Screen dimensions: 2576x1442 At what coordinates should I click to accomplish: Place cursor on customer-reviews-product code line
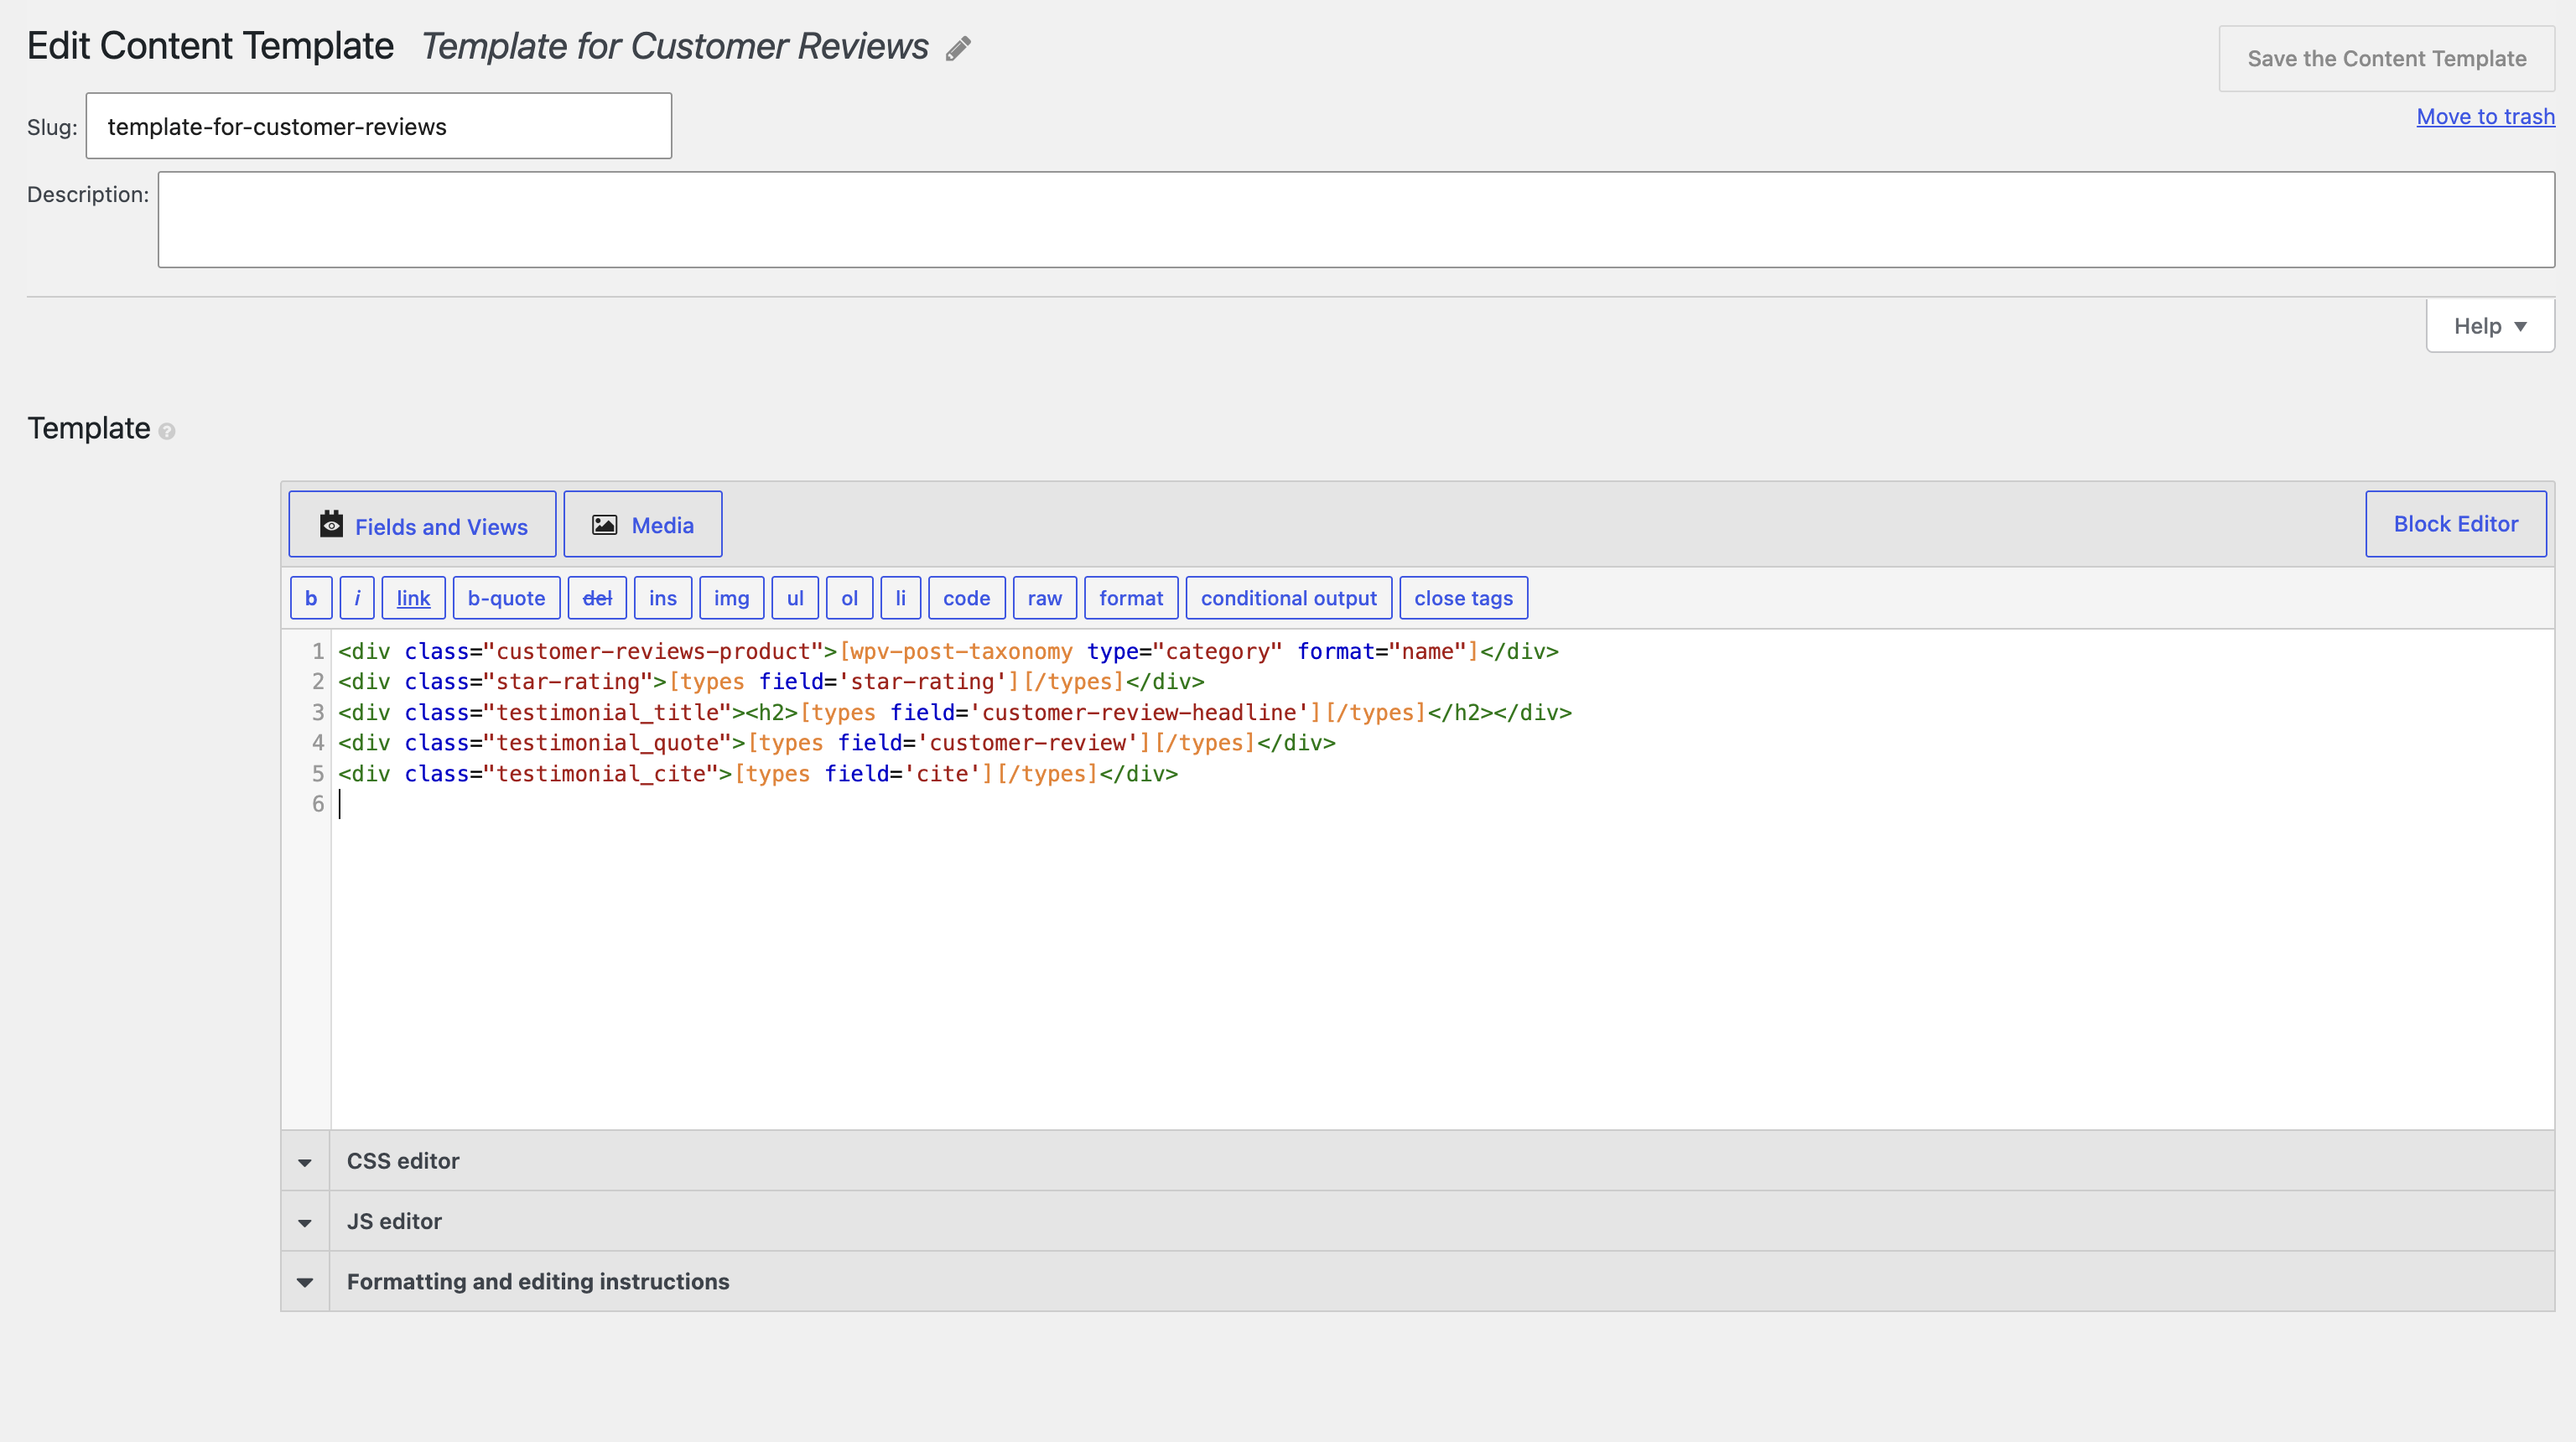click(948, 651)
